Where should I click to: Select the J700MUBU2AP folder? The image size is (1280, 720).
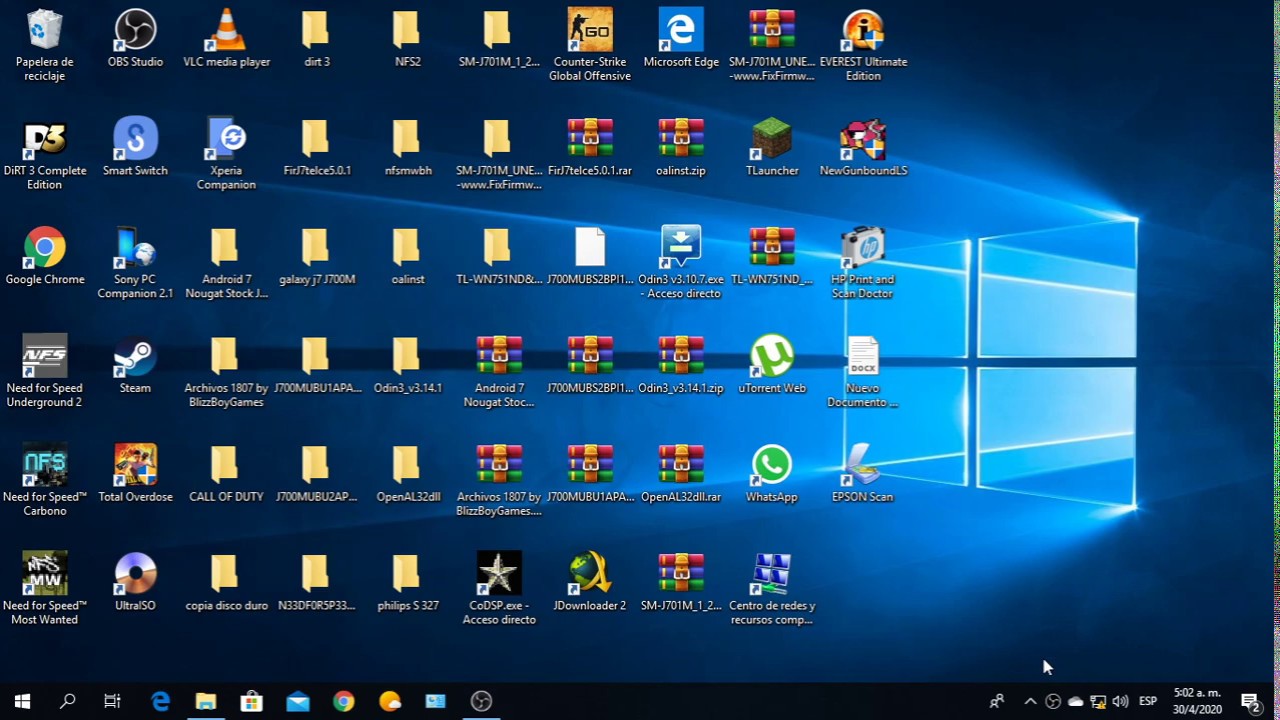point(317,474)
